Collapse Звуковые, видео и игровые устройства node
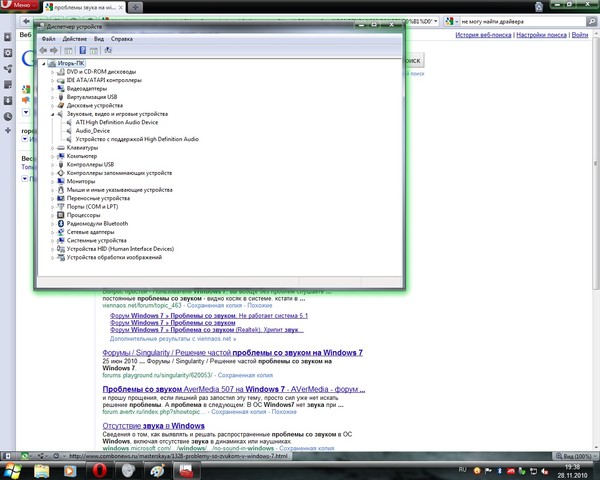Viewport: 600px width, 480px height. click(x=52, y=114)
